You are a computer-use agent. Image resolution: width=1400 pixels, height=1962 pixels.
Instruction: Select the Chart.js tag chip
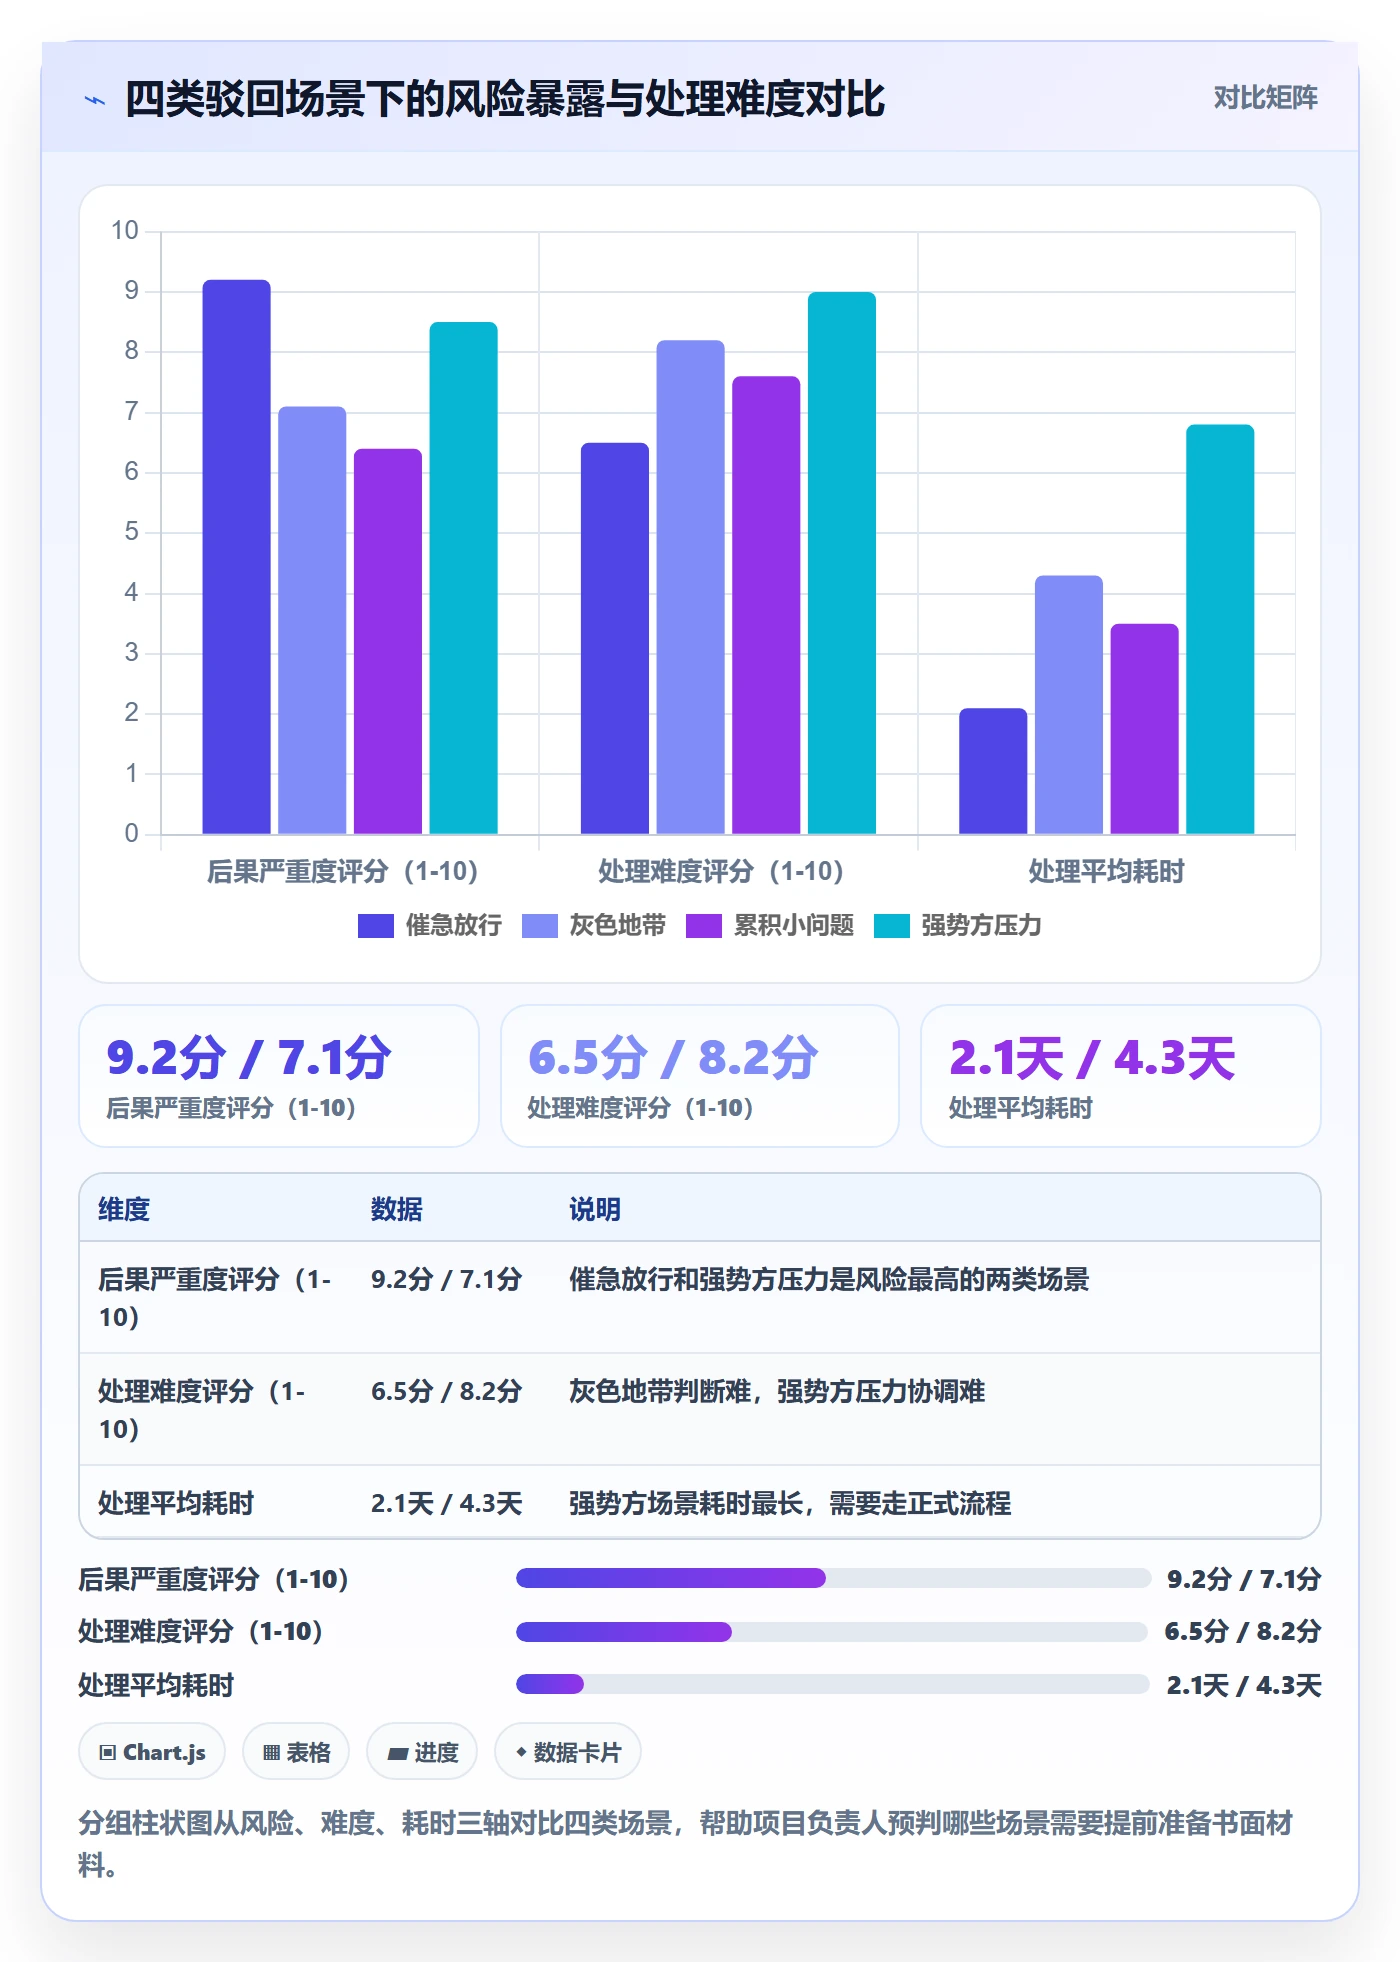tap(152, 1752)
